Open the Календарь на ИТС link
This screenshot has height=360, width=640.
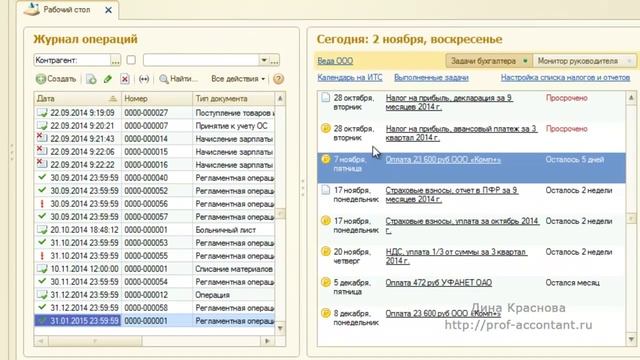tap(350, 78)
